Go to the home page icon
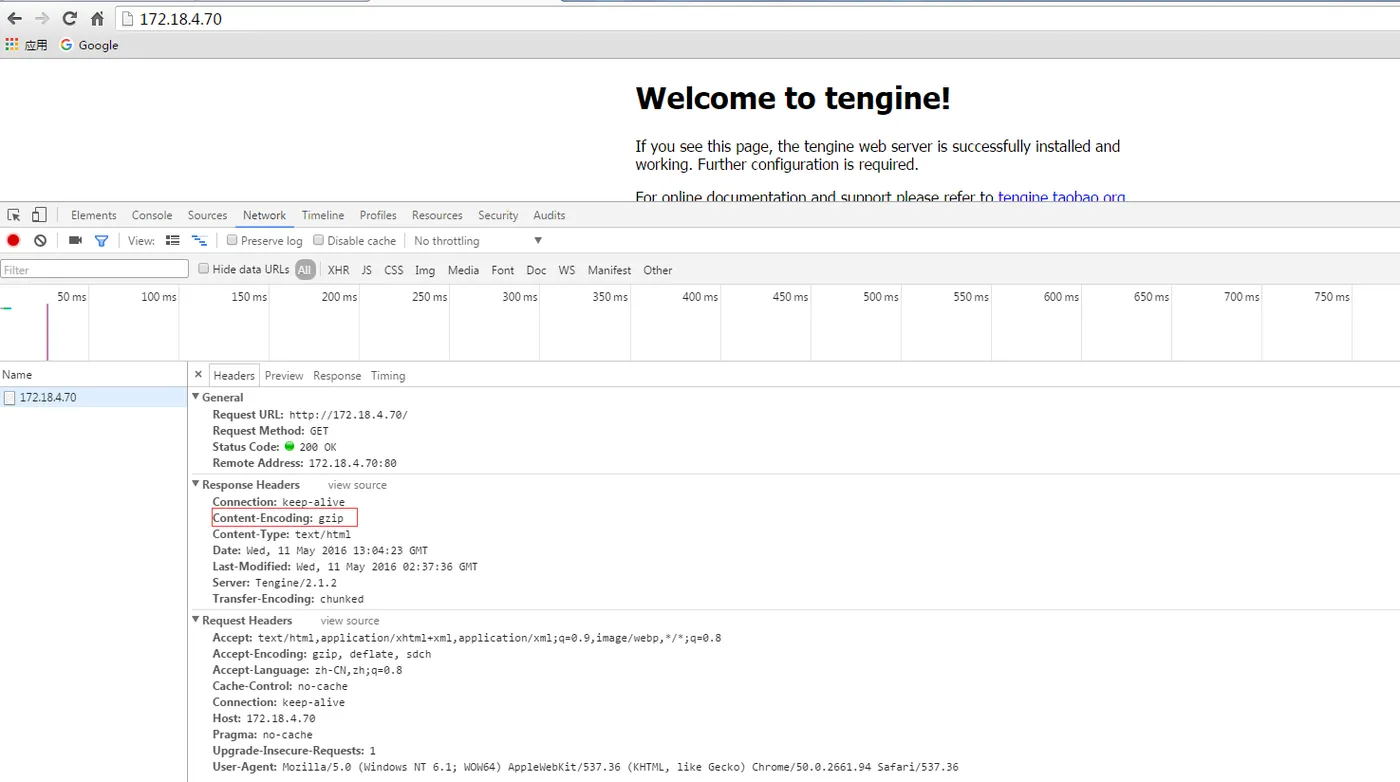Viewport: 1400px width, 782px height. (97, 18)
